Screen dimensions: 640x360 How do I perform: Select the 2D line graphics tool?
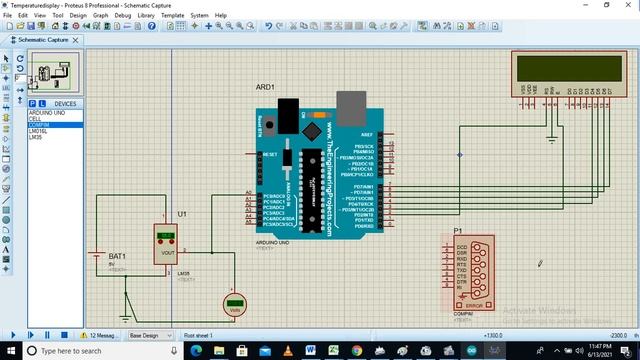(6, 200)
